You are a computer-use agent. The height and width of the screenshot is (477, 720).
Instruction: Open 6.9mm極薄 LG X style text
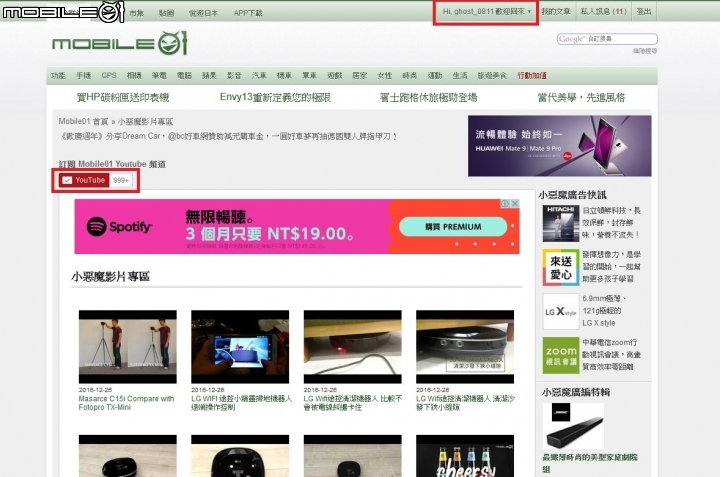(x=604, y=311)
